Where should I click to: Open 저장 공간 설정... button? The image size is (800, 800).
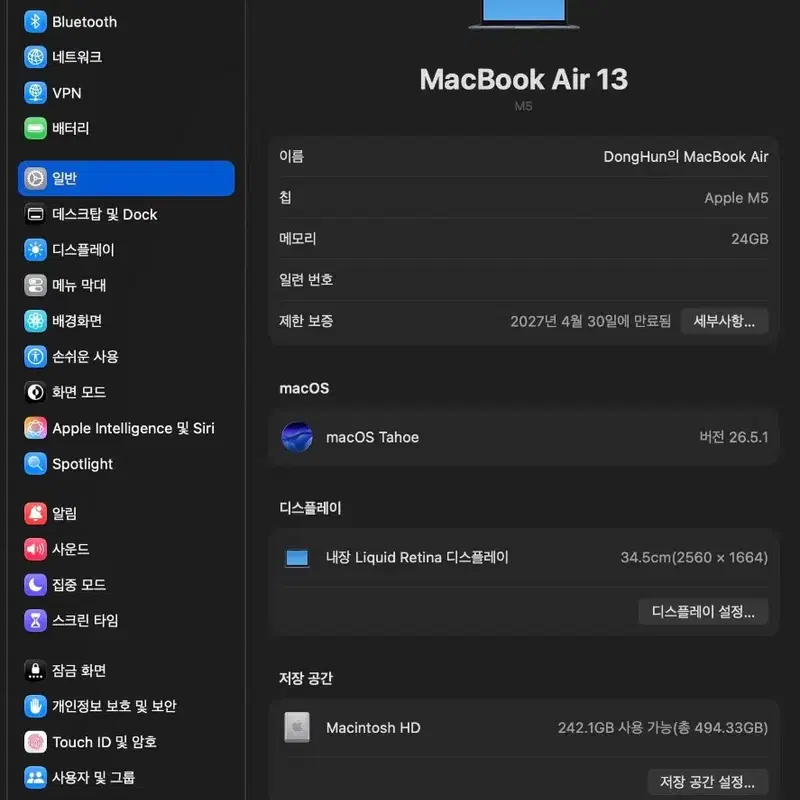[707, 781]
